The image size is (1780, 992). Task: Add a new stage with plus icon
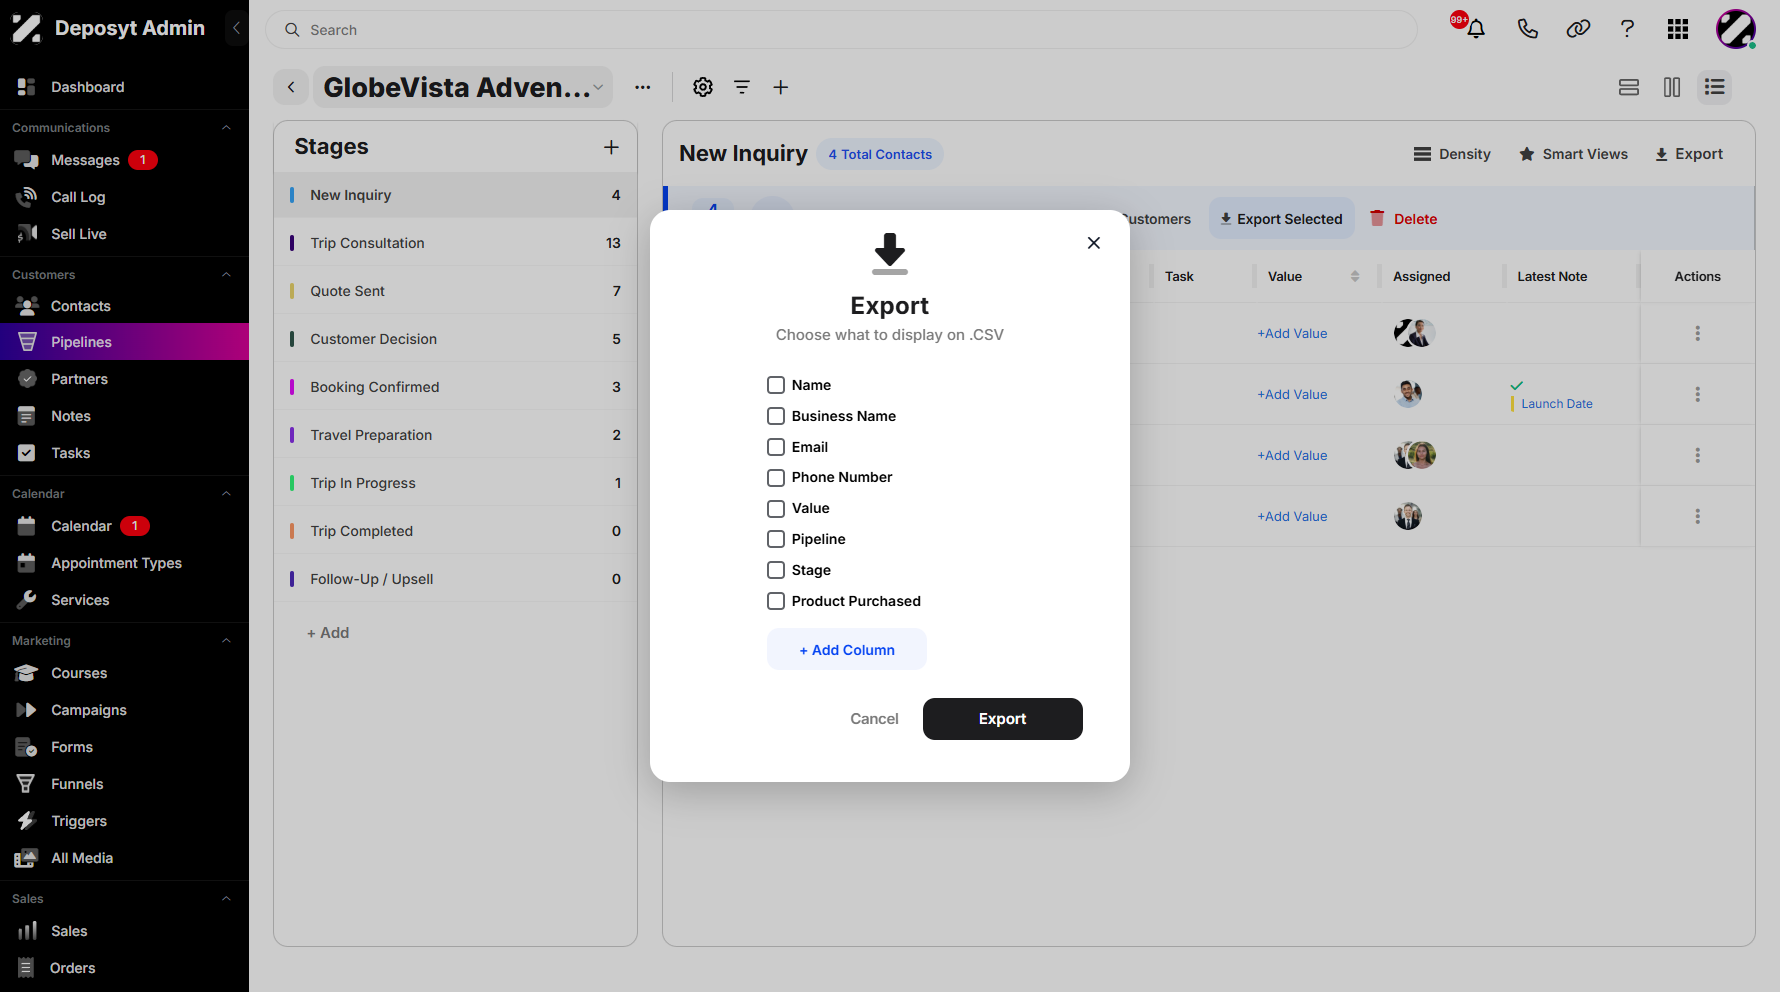click(x=611, y=147)
